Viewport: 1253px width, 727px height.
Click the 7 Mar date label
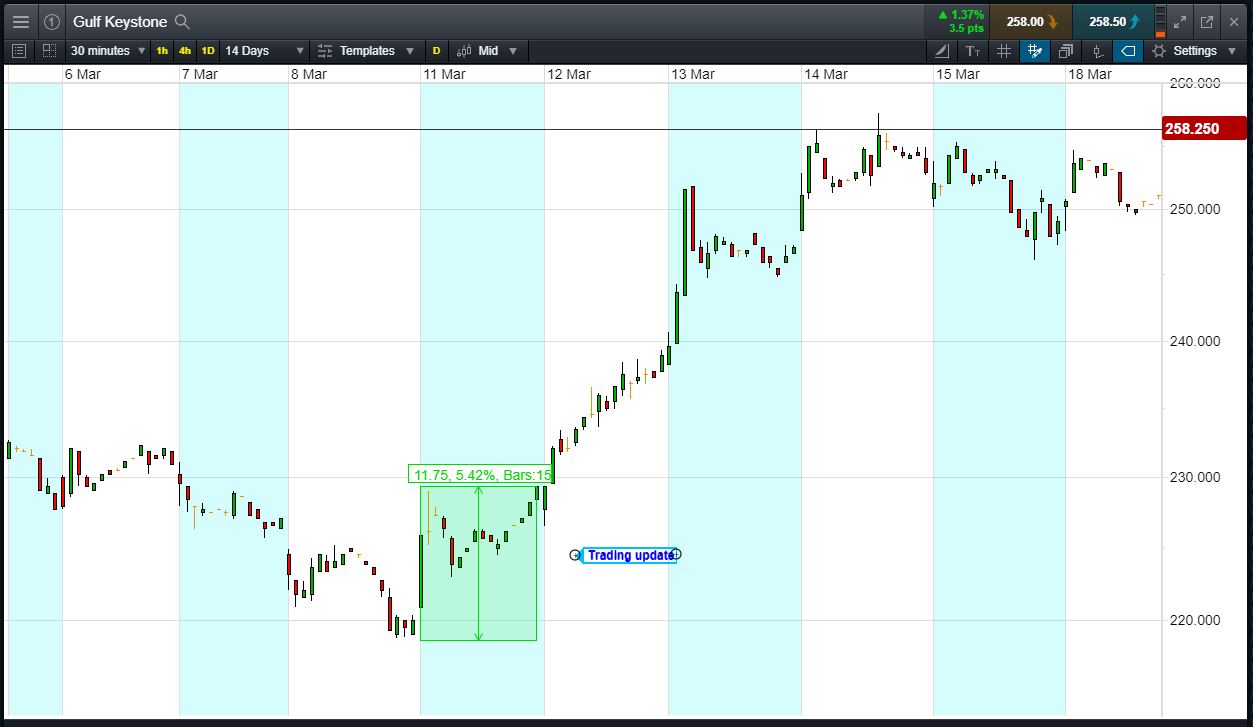pyautogui.click(x=200, y=74)
